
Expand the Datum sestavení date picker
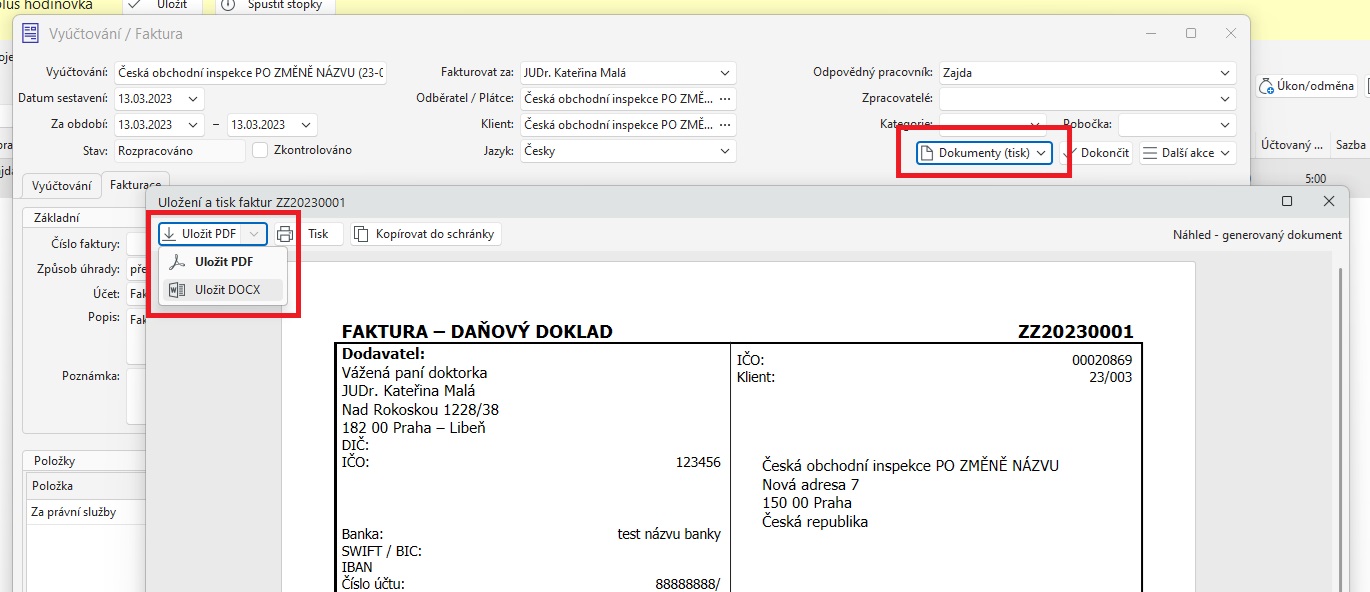(x=192, y=98)
